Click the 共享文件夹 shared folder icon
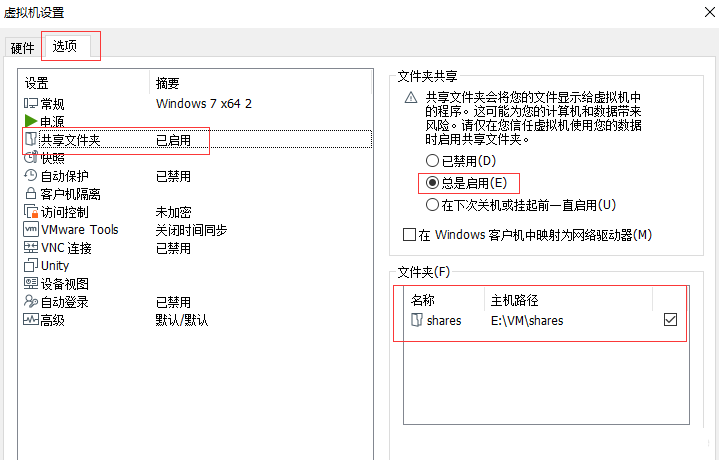 [31, 139]
